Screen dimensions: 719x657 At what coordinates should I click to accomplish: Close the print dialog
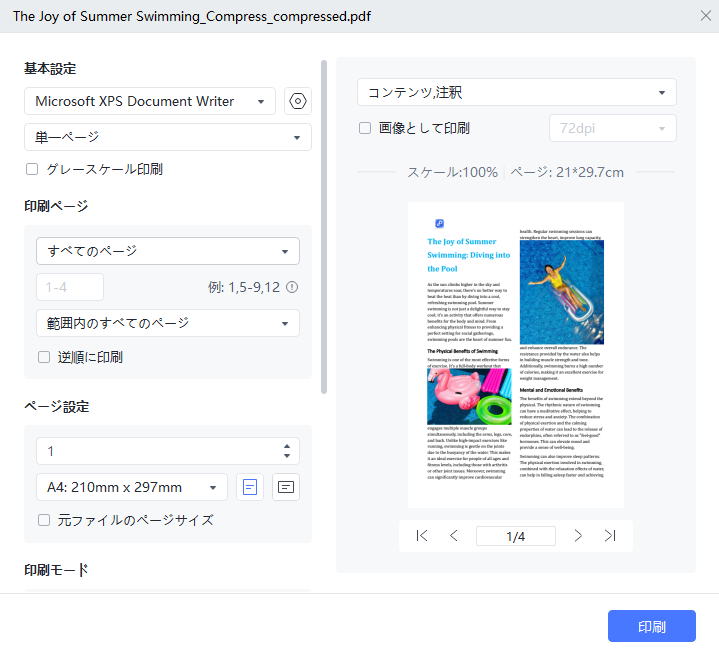point(706,16)
